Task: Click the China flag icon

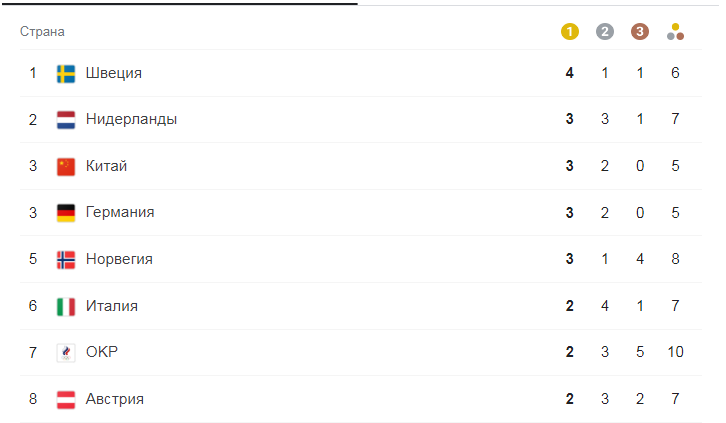Action: click(x=66, y=167)
